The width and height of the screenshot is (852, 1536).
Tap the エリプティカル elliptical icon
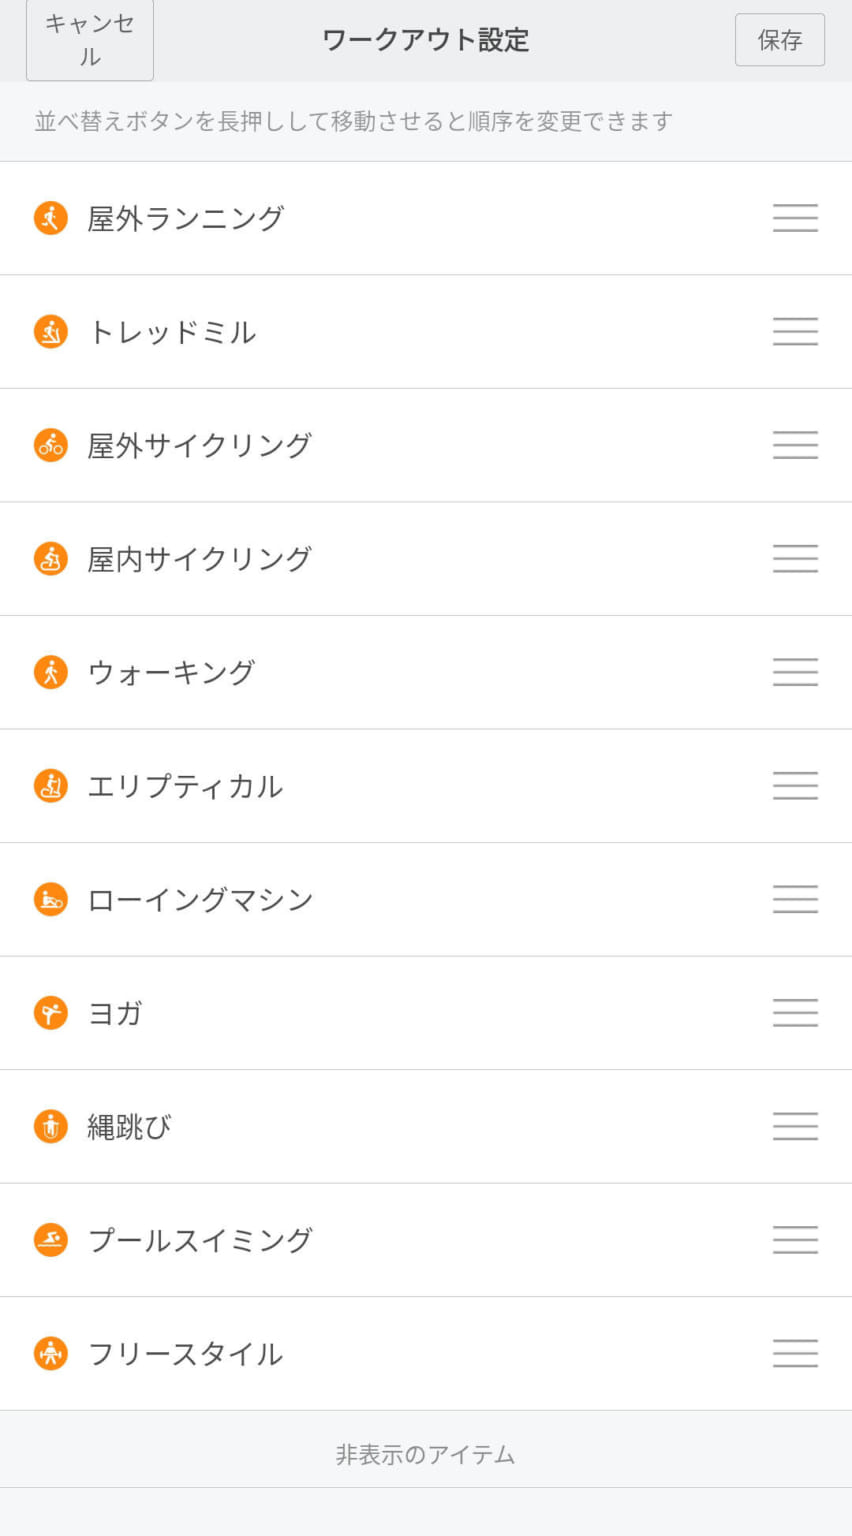click(x=51, y=786)
